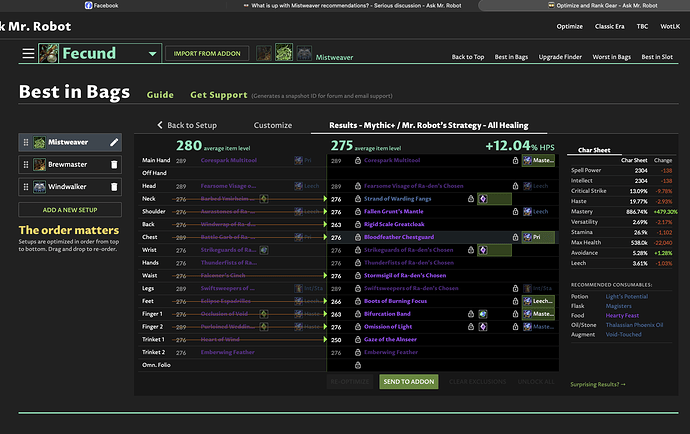Toggle enchant lock on Fallen Grunt's Mantle row

click(x=515, y=212)
